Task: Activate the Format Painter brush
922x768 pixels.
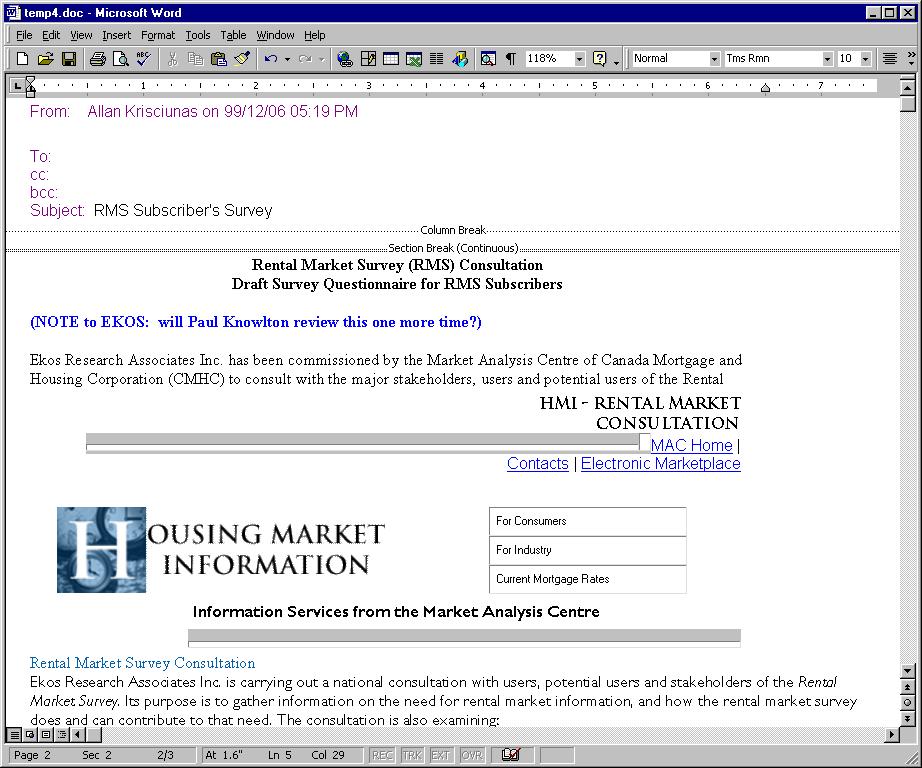Action: click(242, 59)
